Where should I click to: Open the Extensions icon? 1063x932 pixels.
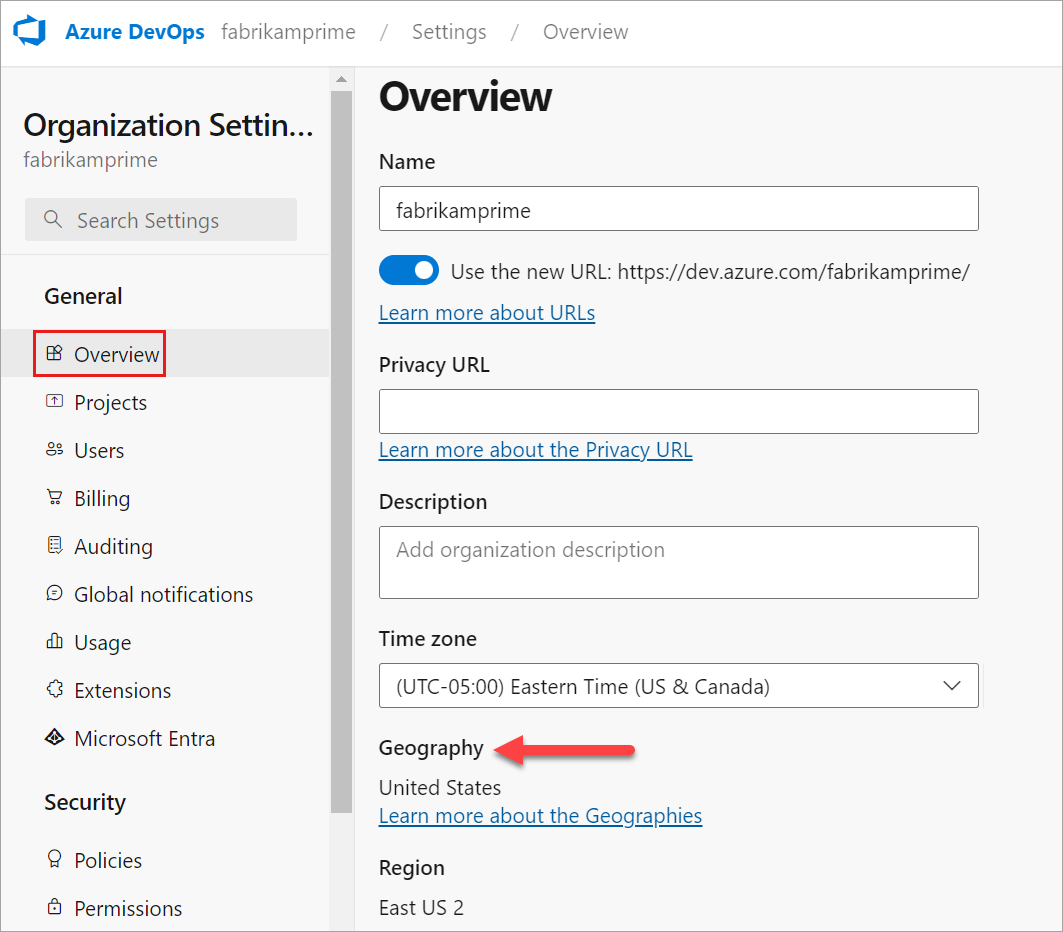pos(54,690)
